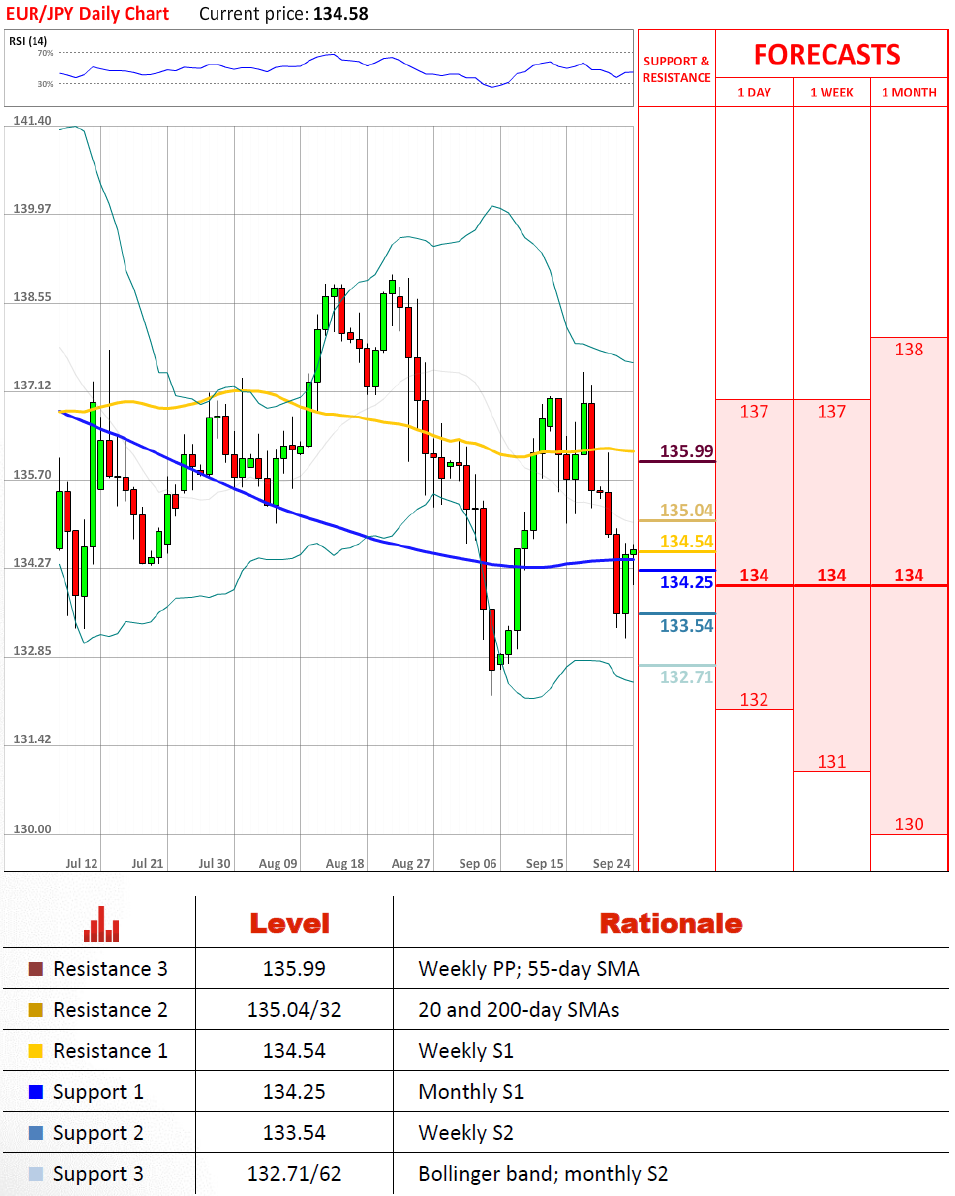Viewport: 955px width, 1196px height.
Task: Click the 20 and 200-day SMAs rationale
Action: 519,1010
